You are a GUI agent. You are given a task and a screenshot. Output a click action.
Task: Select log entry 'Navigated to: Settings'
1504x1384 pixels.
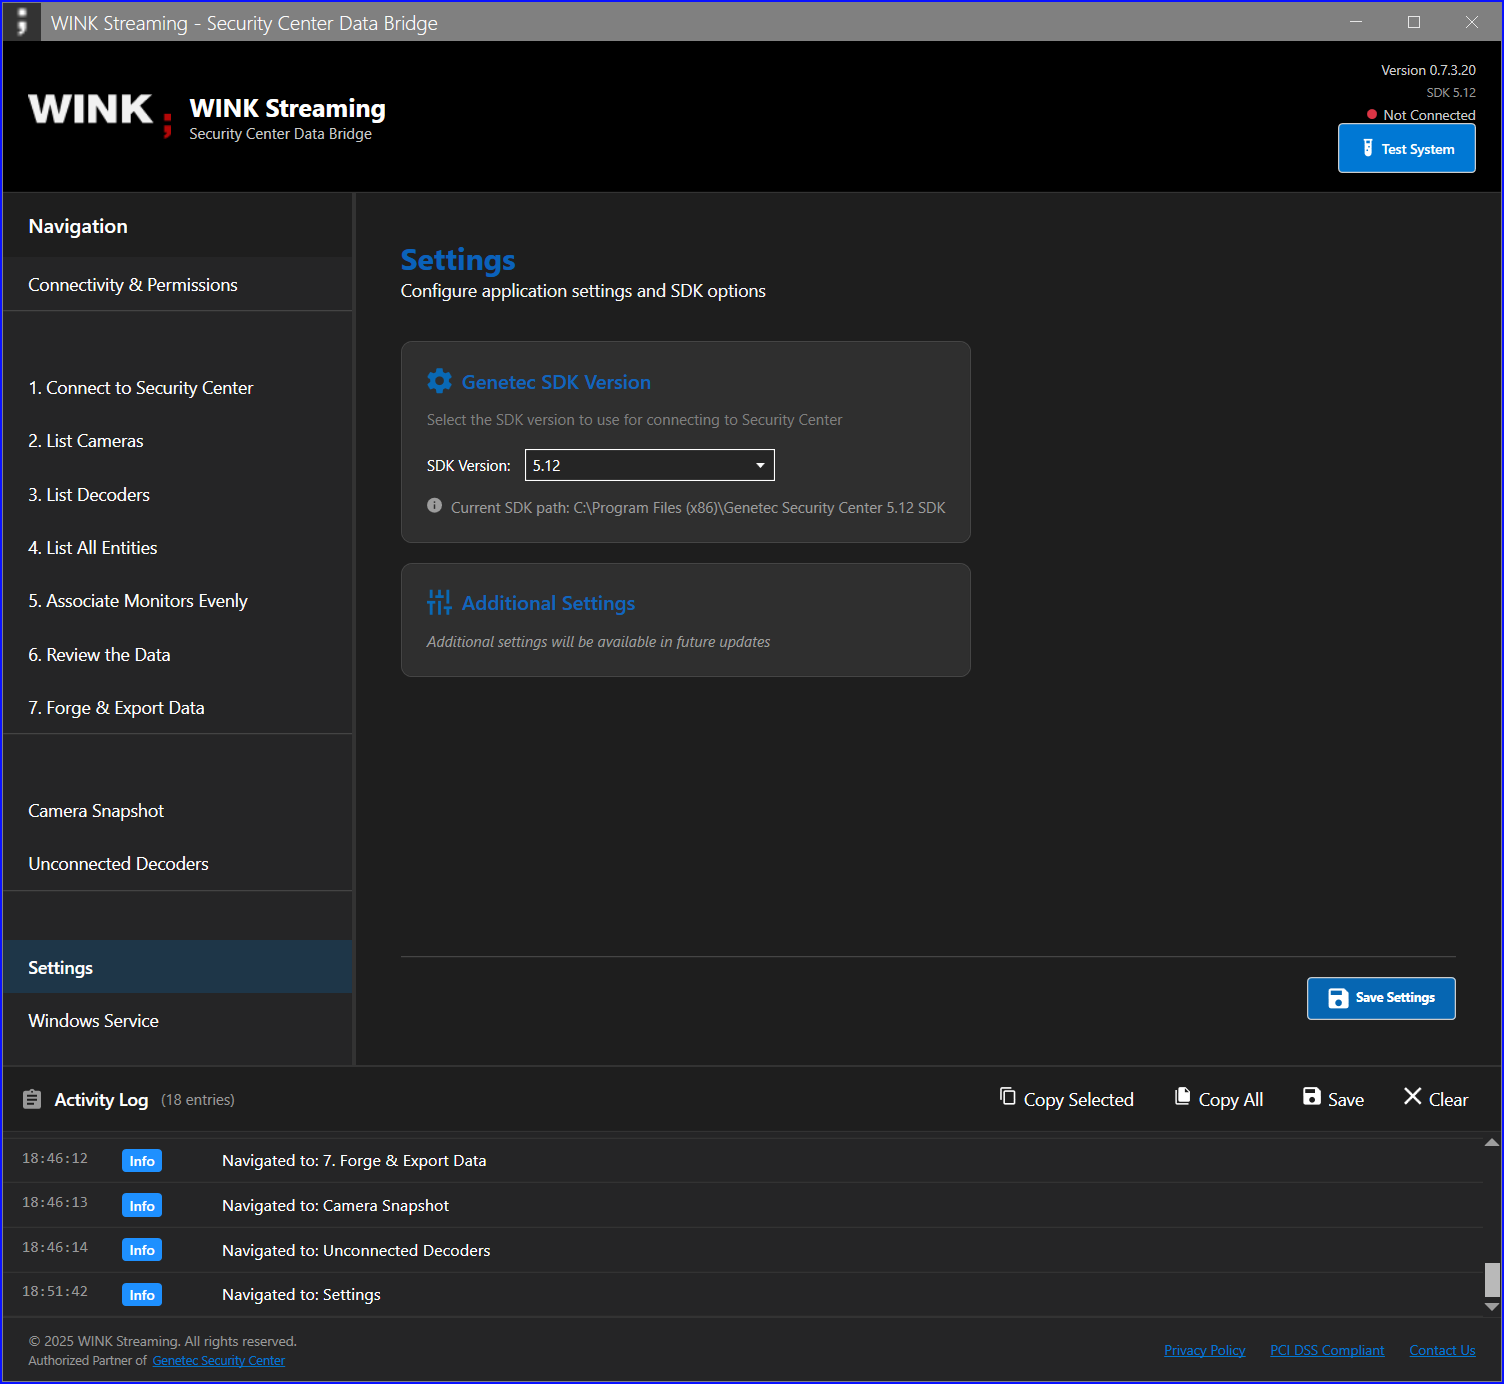click(x=742, y=1295)
